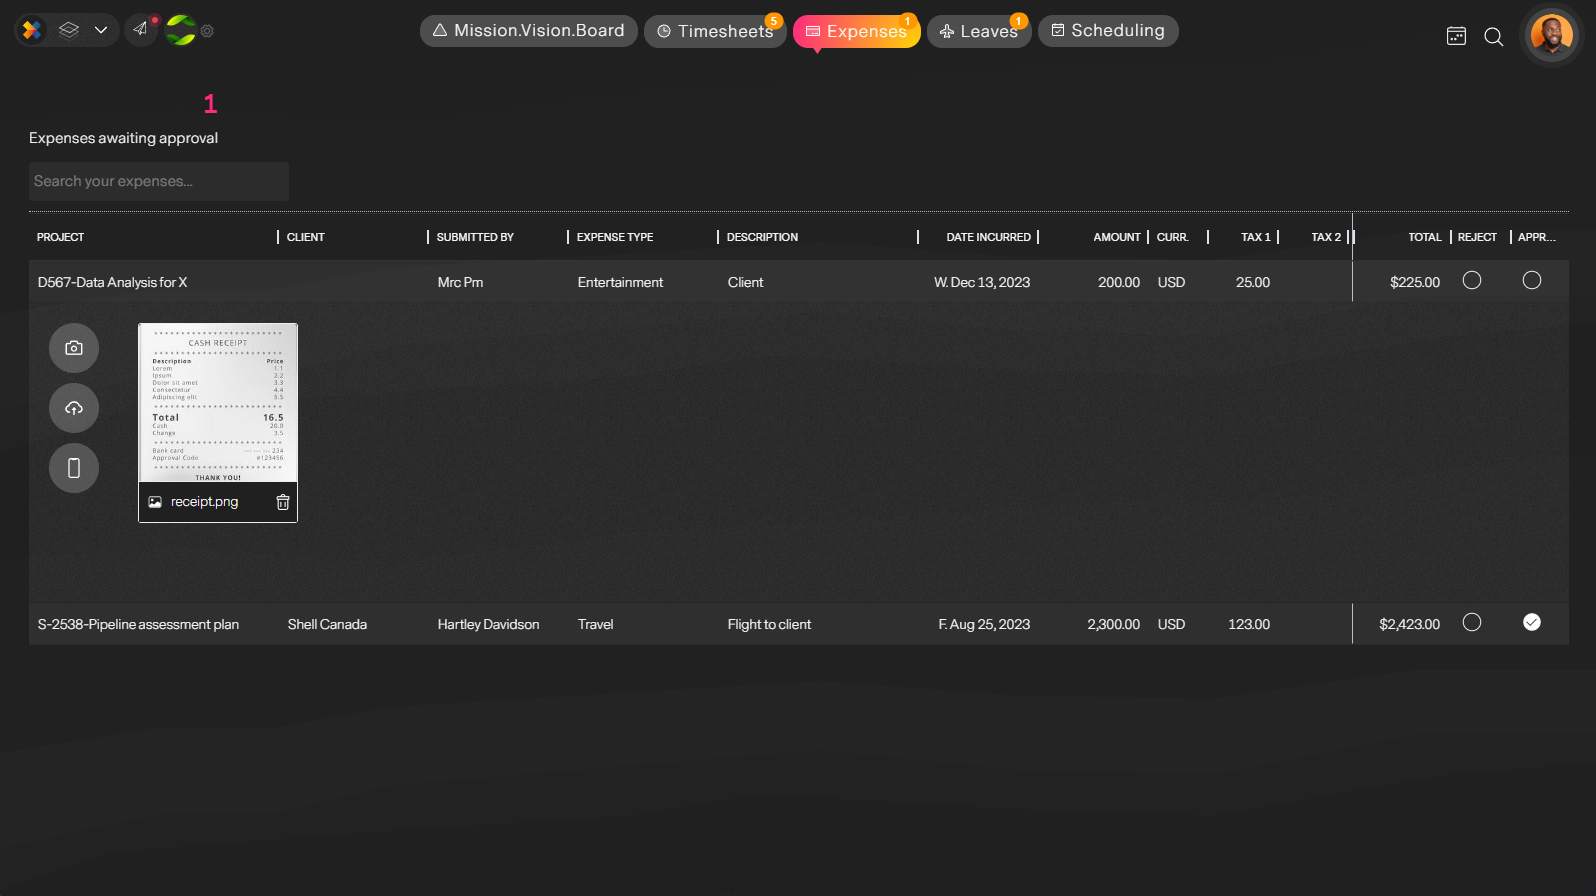Click the TAX 2 column header

tap(1326, 237)
